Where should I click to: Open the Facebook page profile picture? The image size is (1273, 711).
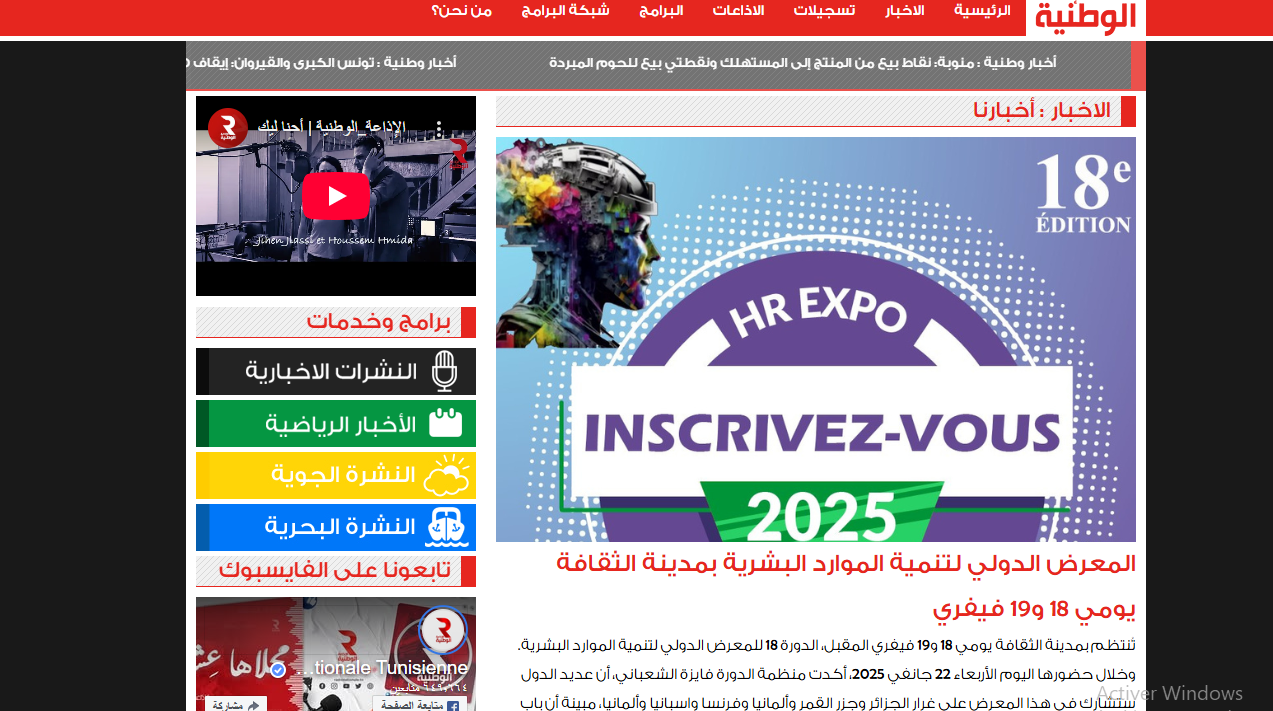click(x=442, y=631)
